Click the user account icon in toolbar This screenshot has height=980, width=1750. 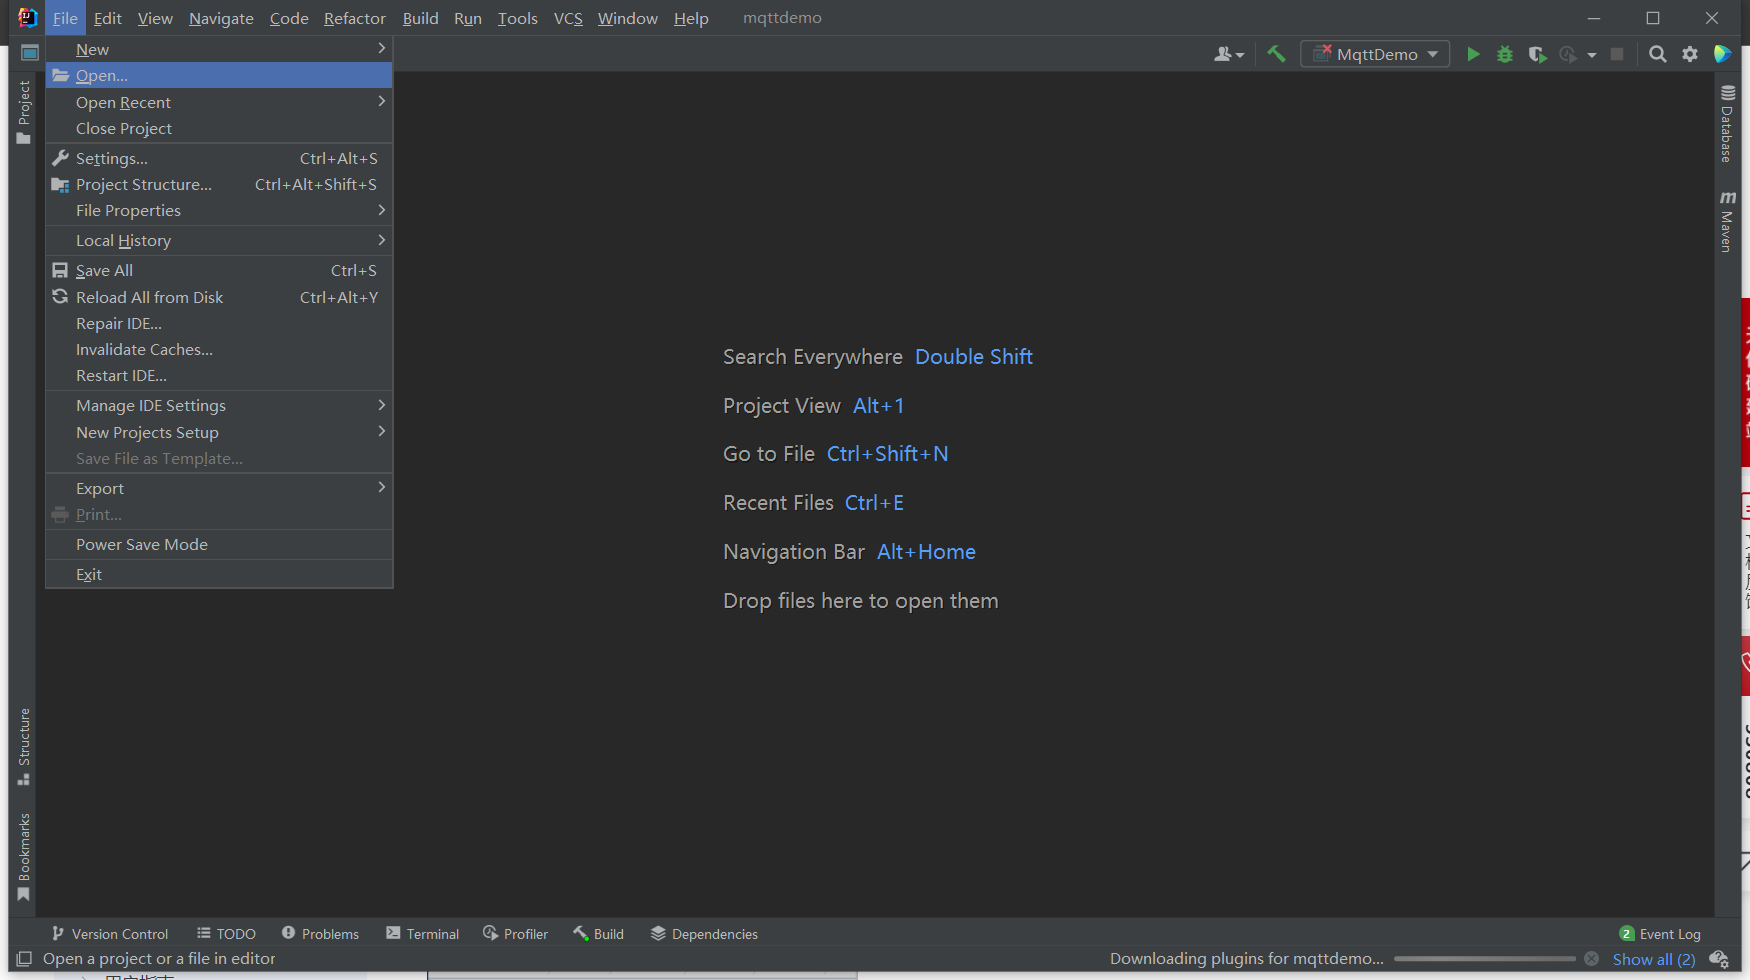click(1229, 54)
